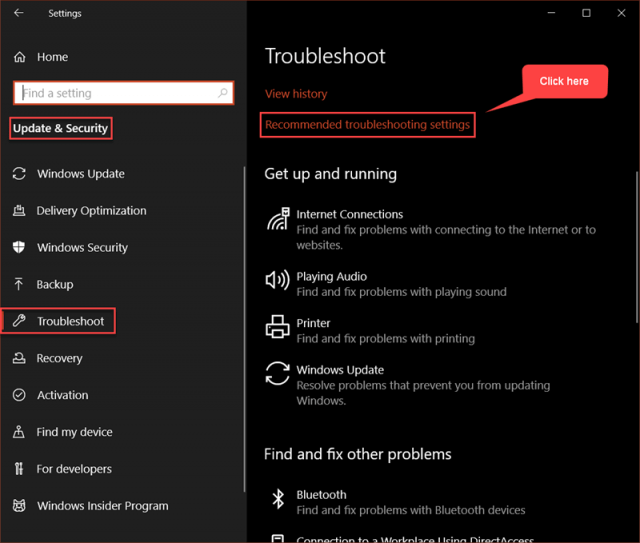
Task: Select the Windows Update sync icon in the sidebar
Action: click(19, 174)
